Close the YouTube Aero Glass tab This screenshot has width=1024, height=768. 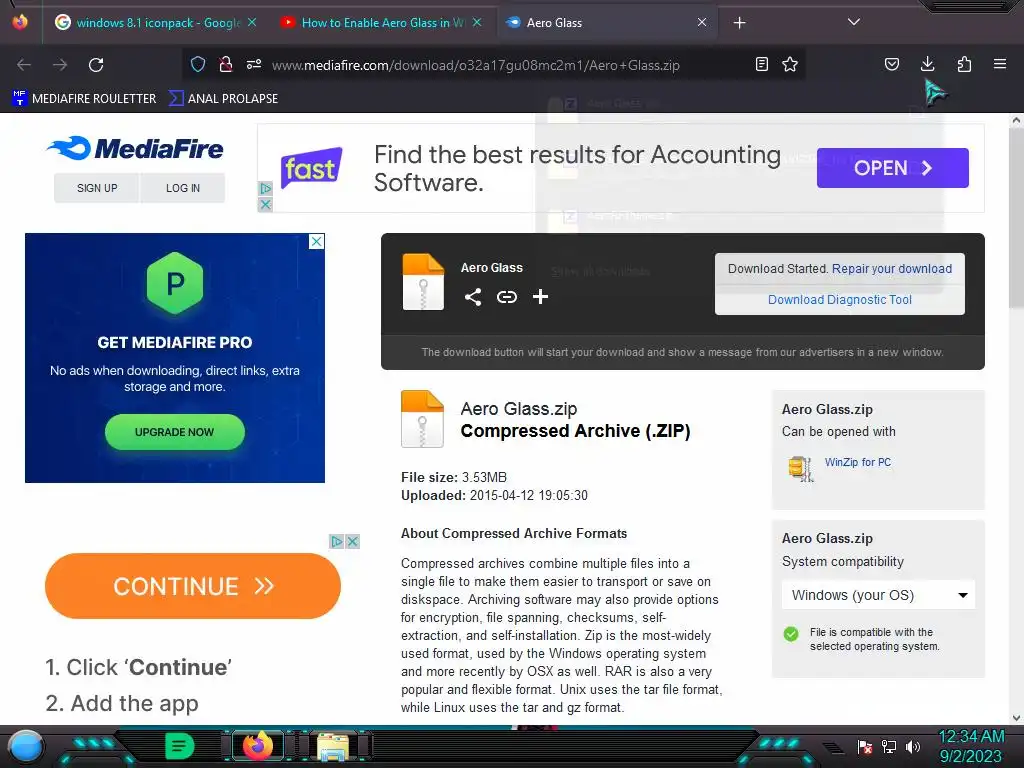(x=477, y=22)
